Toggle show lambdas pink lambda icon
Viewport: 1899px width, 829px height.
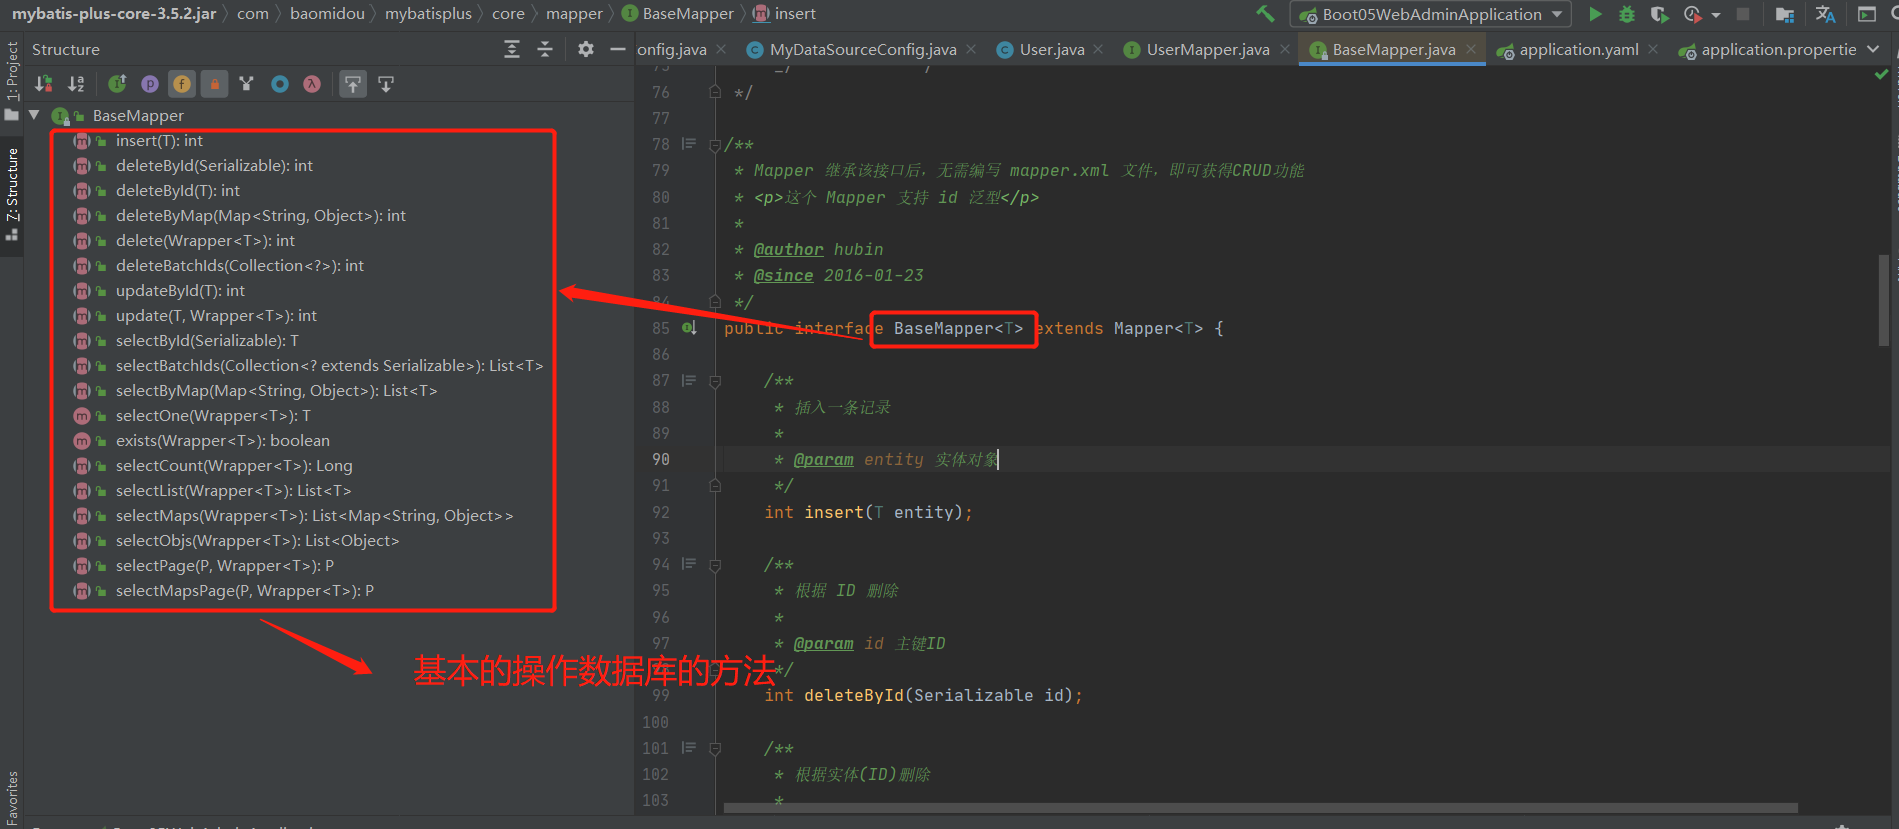point(312,84)
